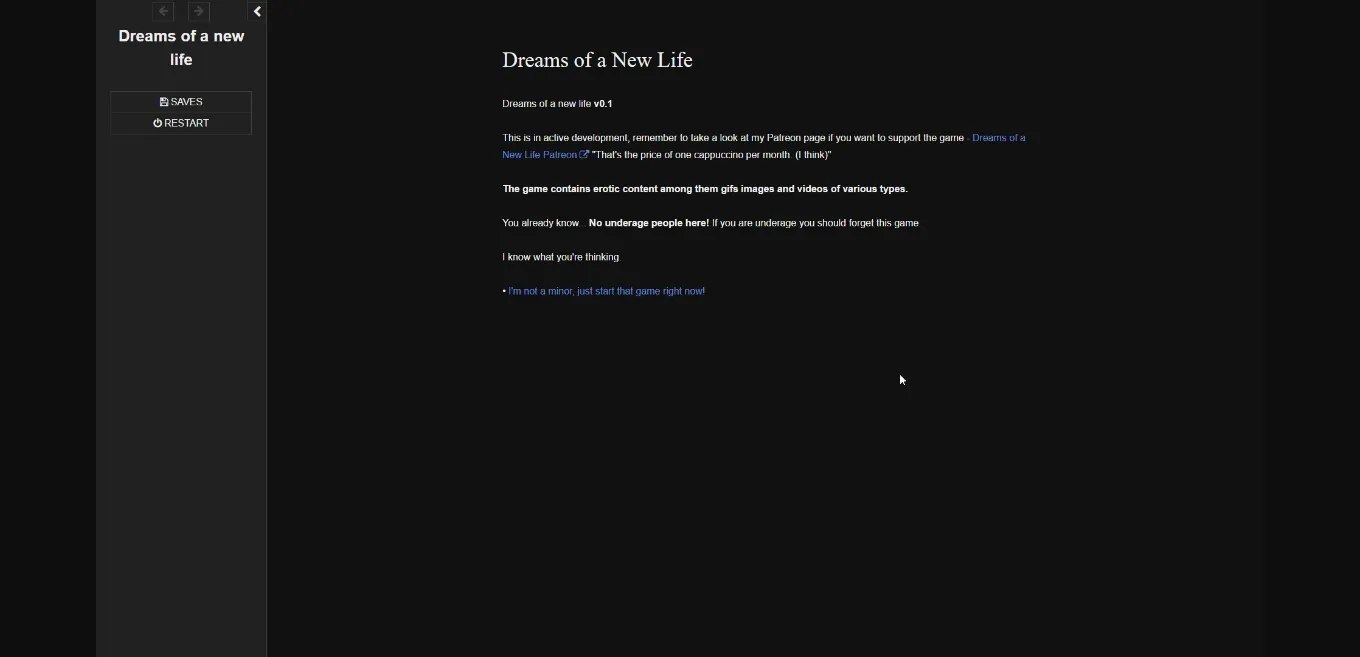Screen dimensions: 1360x657
Task: Click "I'm not a minor, just start that game"
Action: coord(606,291)
